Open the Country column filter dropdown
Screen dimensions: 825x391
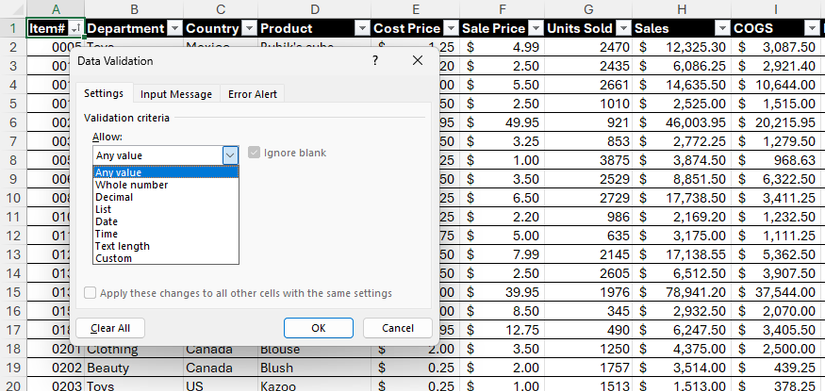click(x=250, y=28)
